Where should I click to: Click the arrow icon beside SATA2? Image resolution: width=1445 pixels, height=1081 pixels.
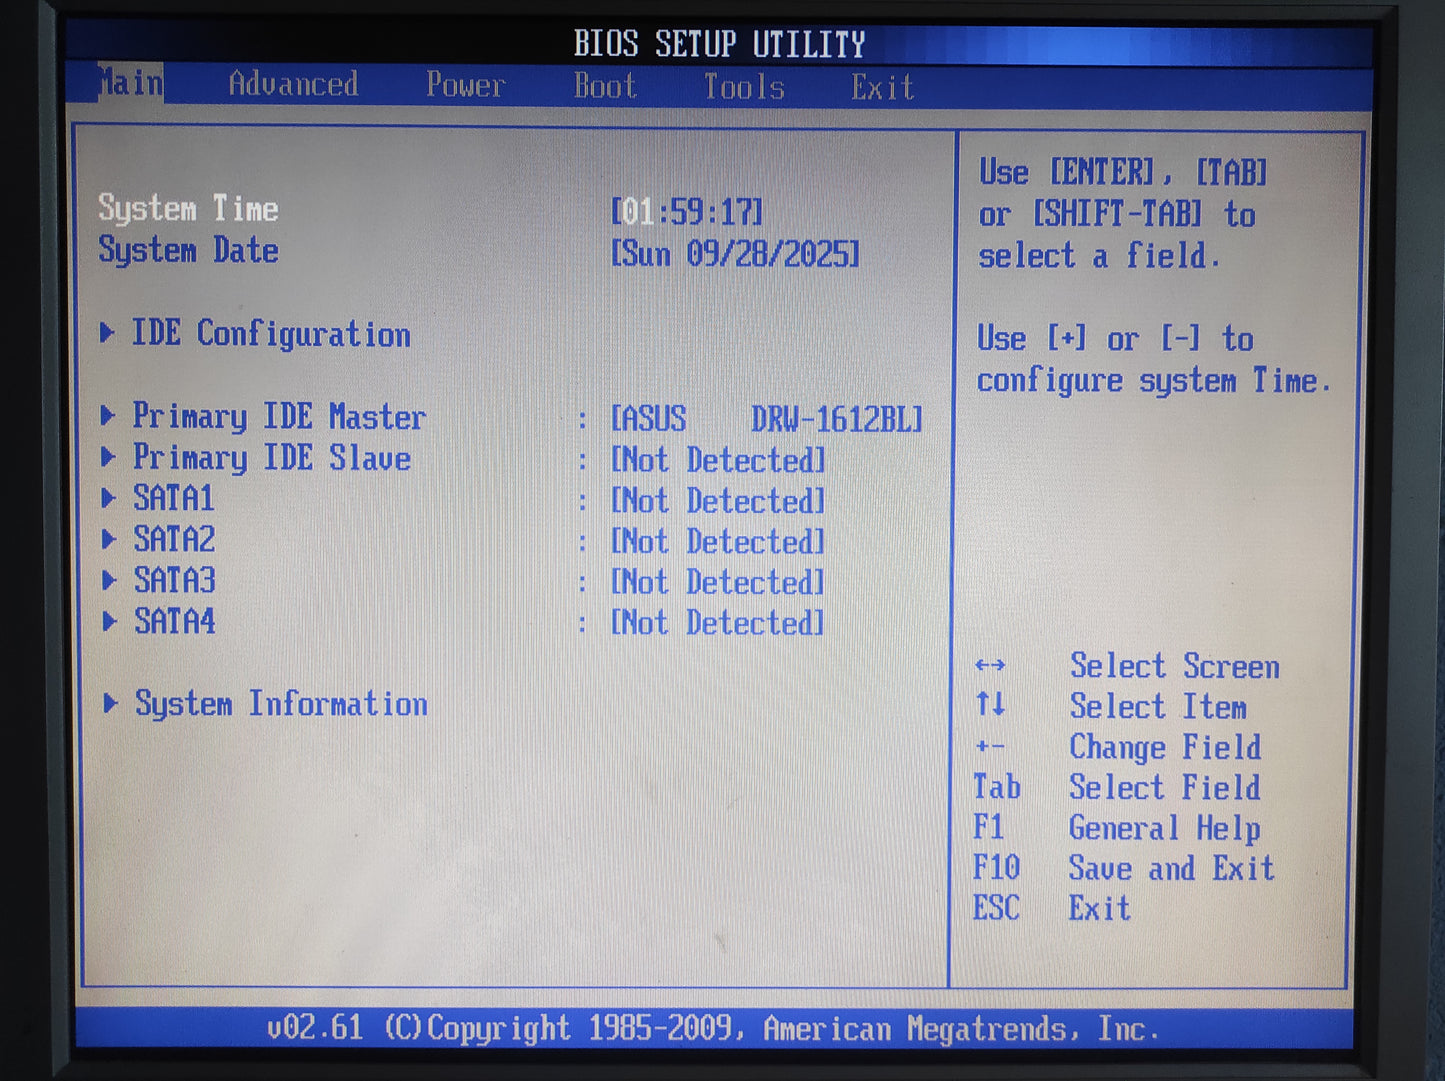pyautogui.click(x=109, y=539)
